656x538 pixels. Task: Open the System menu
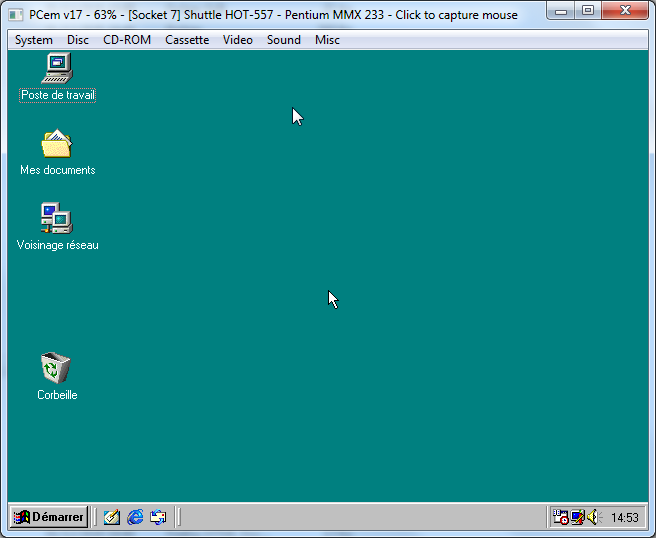pos(34,40)
